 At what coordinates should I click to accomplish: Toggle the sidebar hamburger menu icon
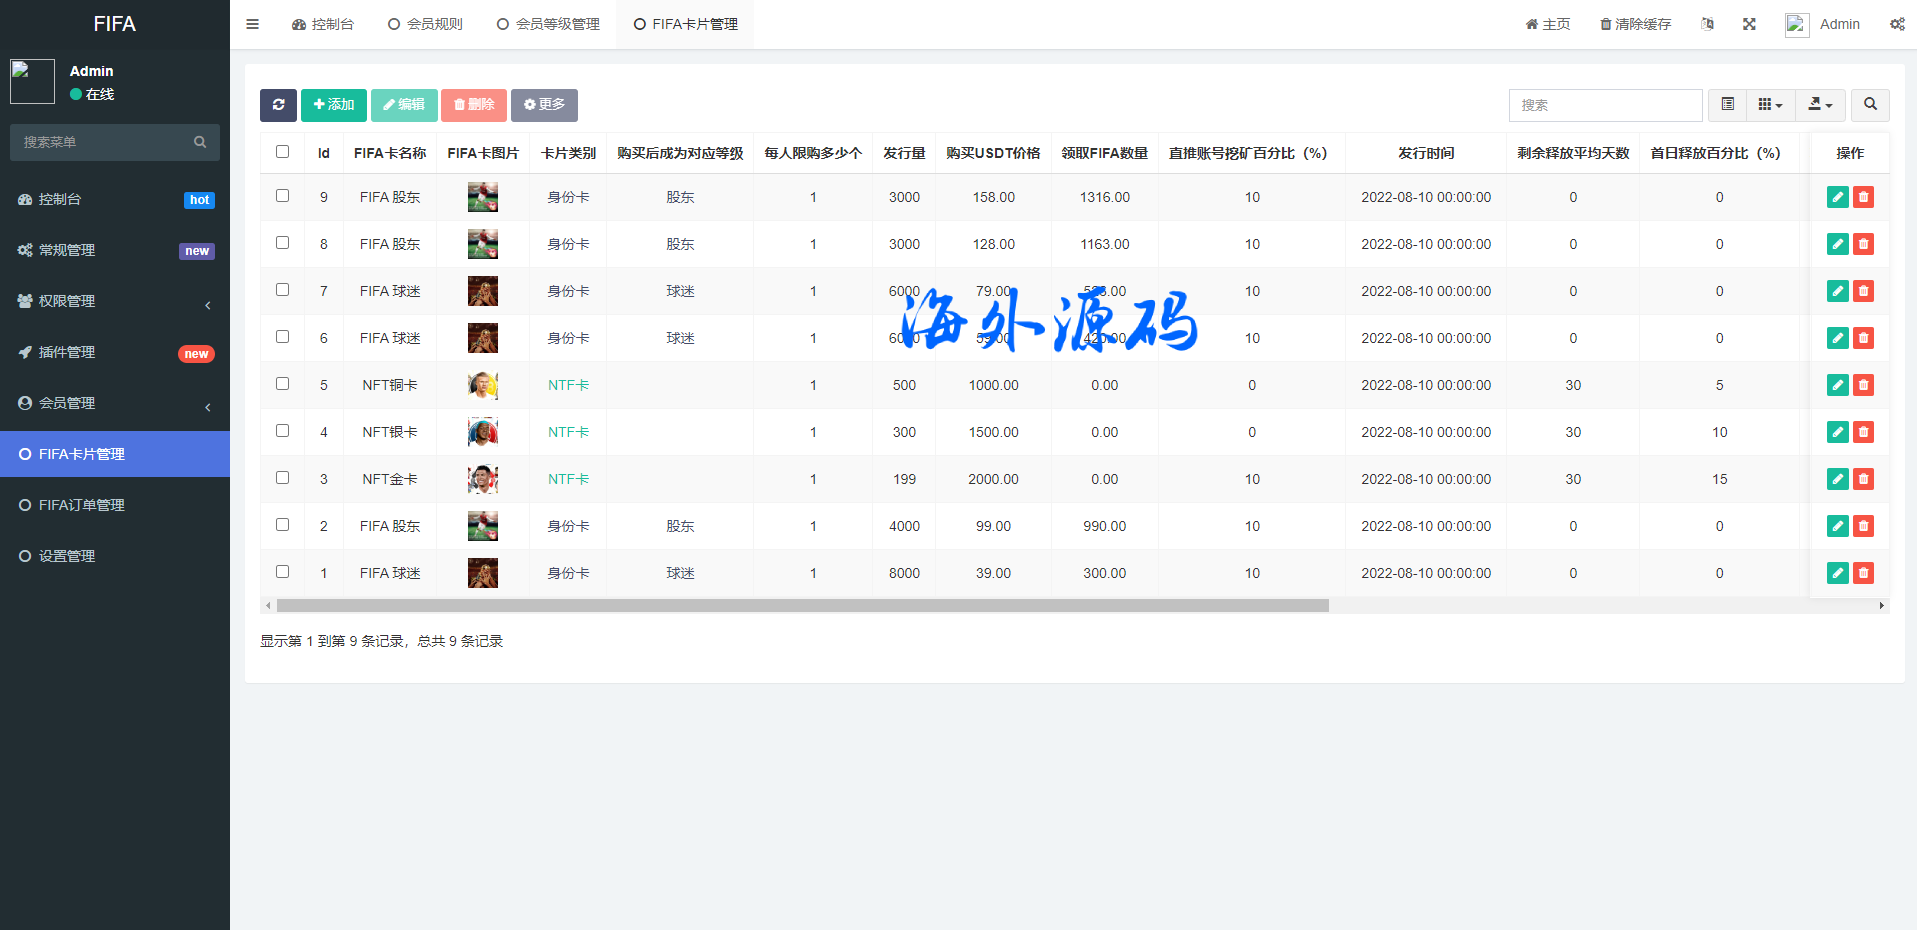coord(253,24)
